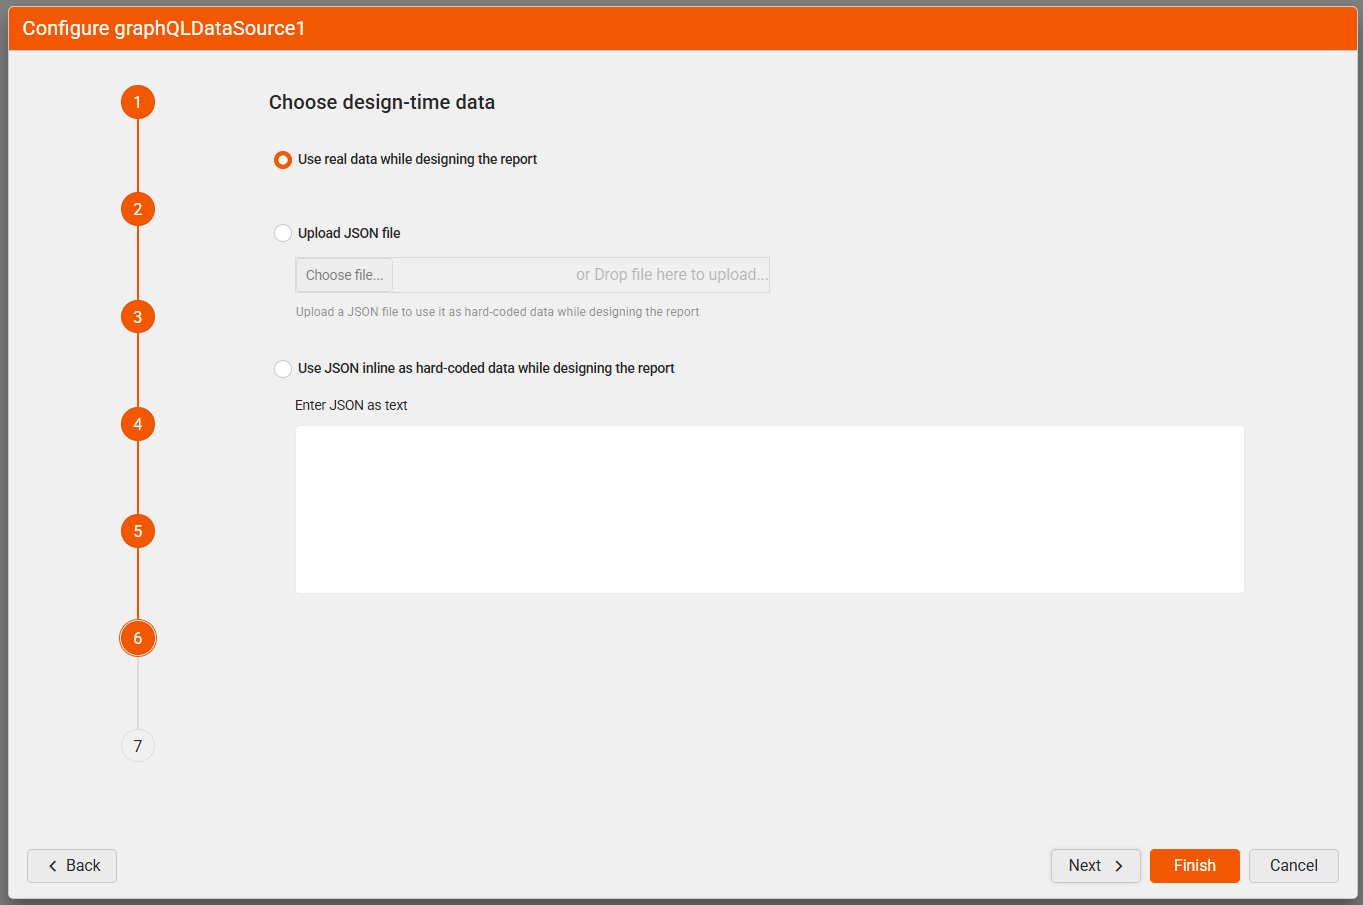Screen dimensions: 1363x905
Task: Cancel the data source configuration
Action: 1293,866
